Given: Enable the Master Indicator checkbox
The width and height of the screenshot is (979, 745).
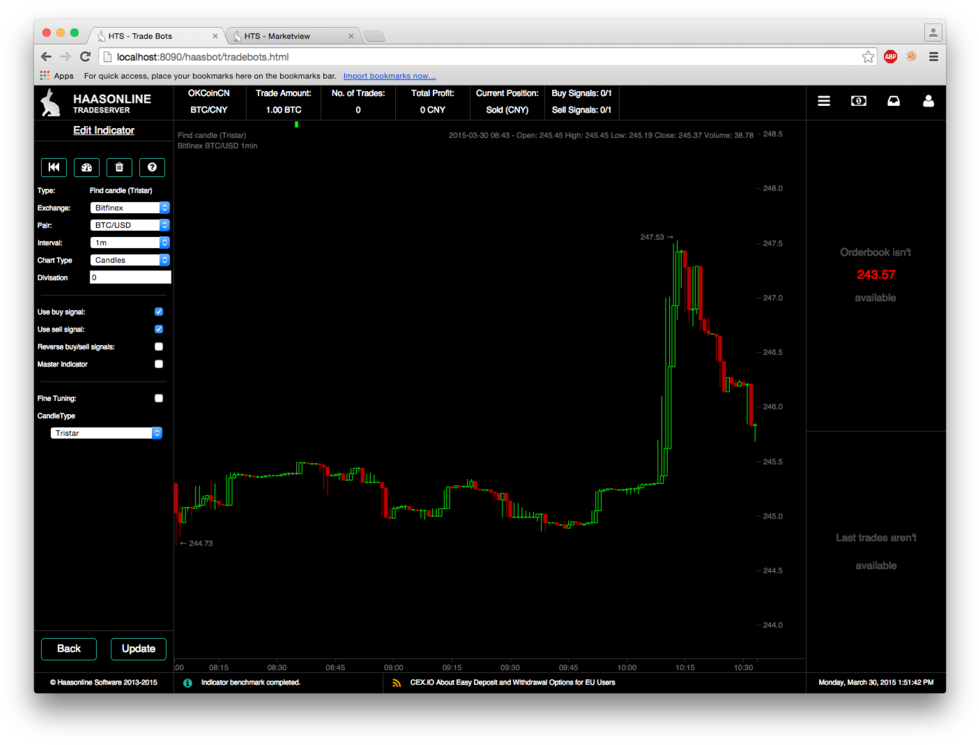Looking at the screenshot, I should tap(159, 364).
